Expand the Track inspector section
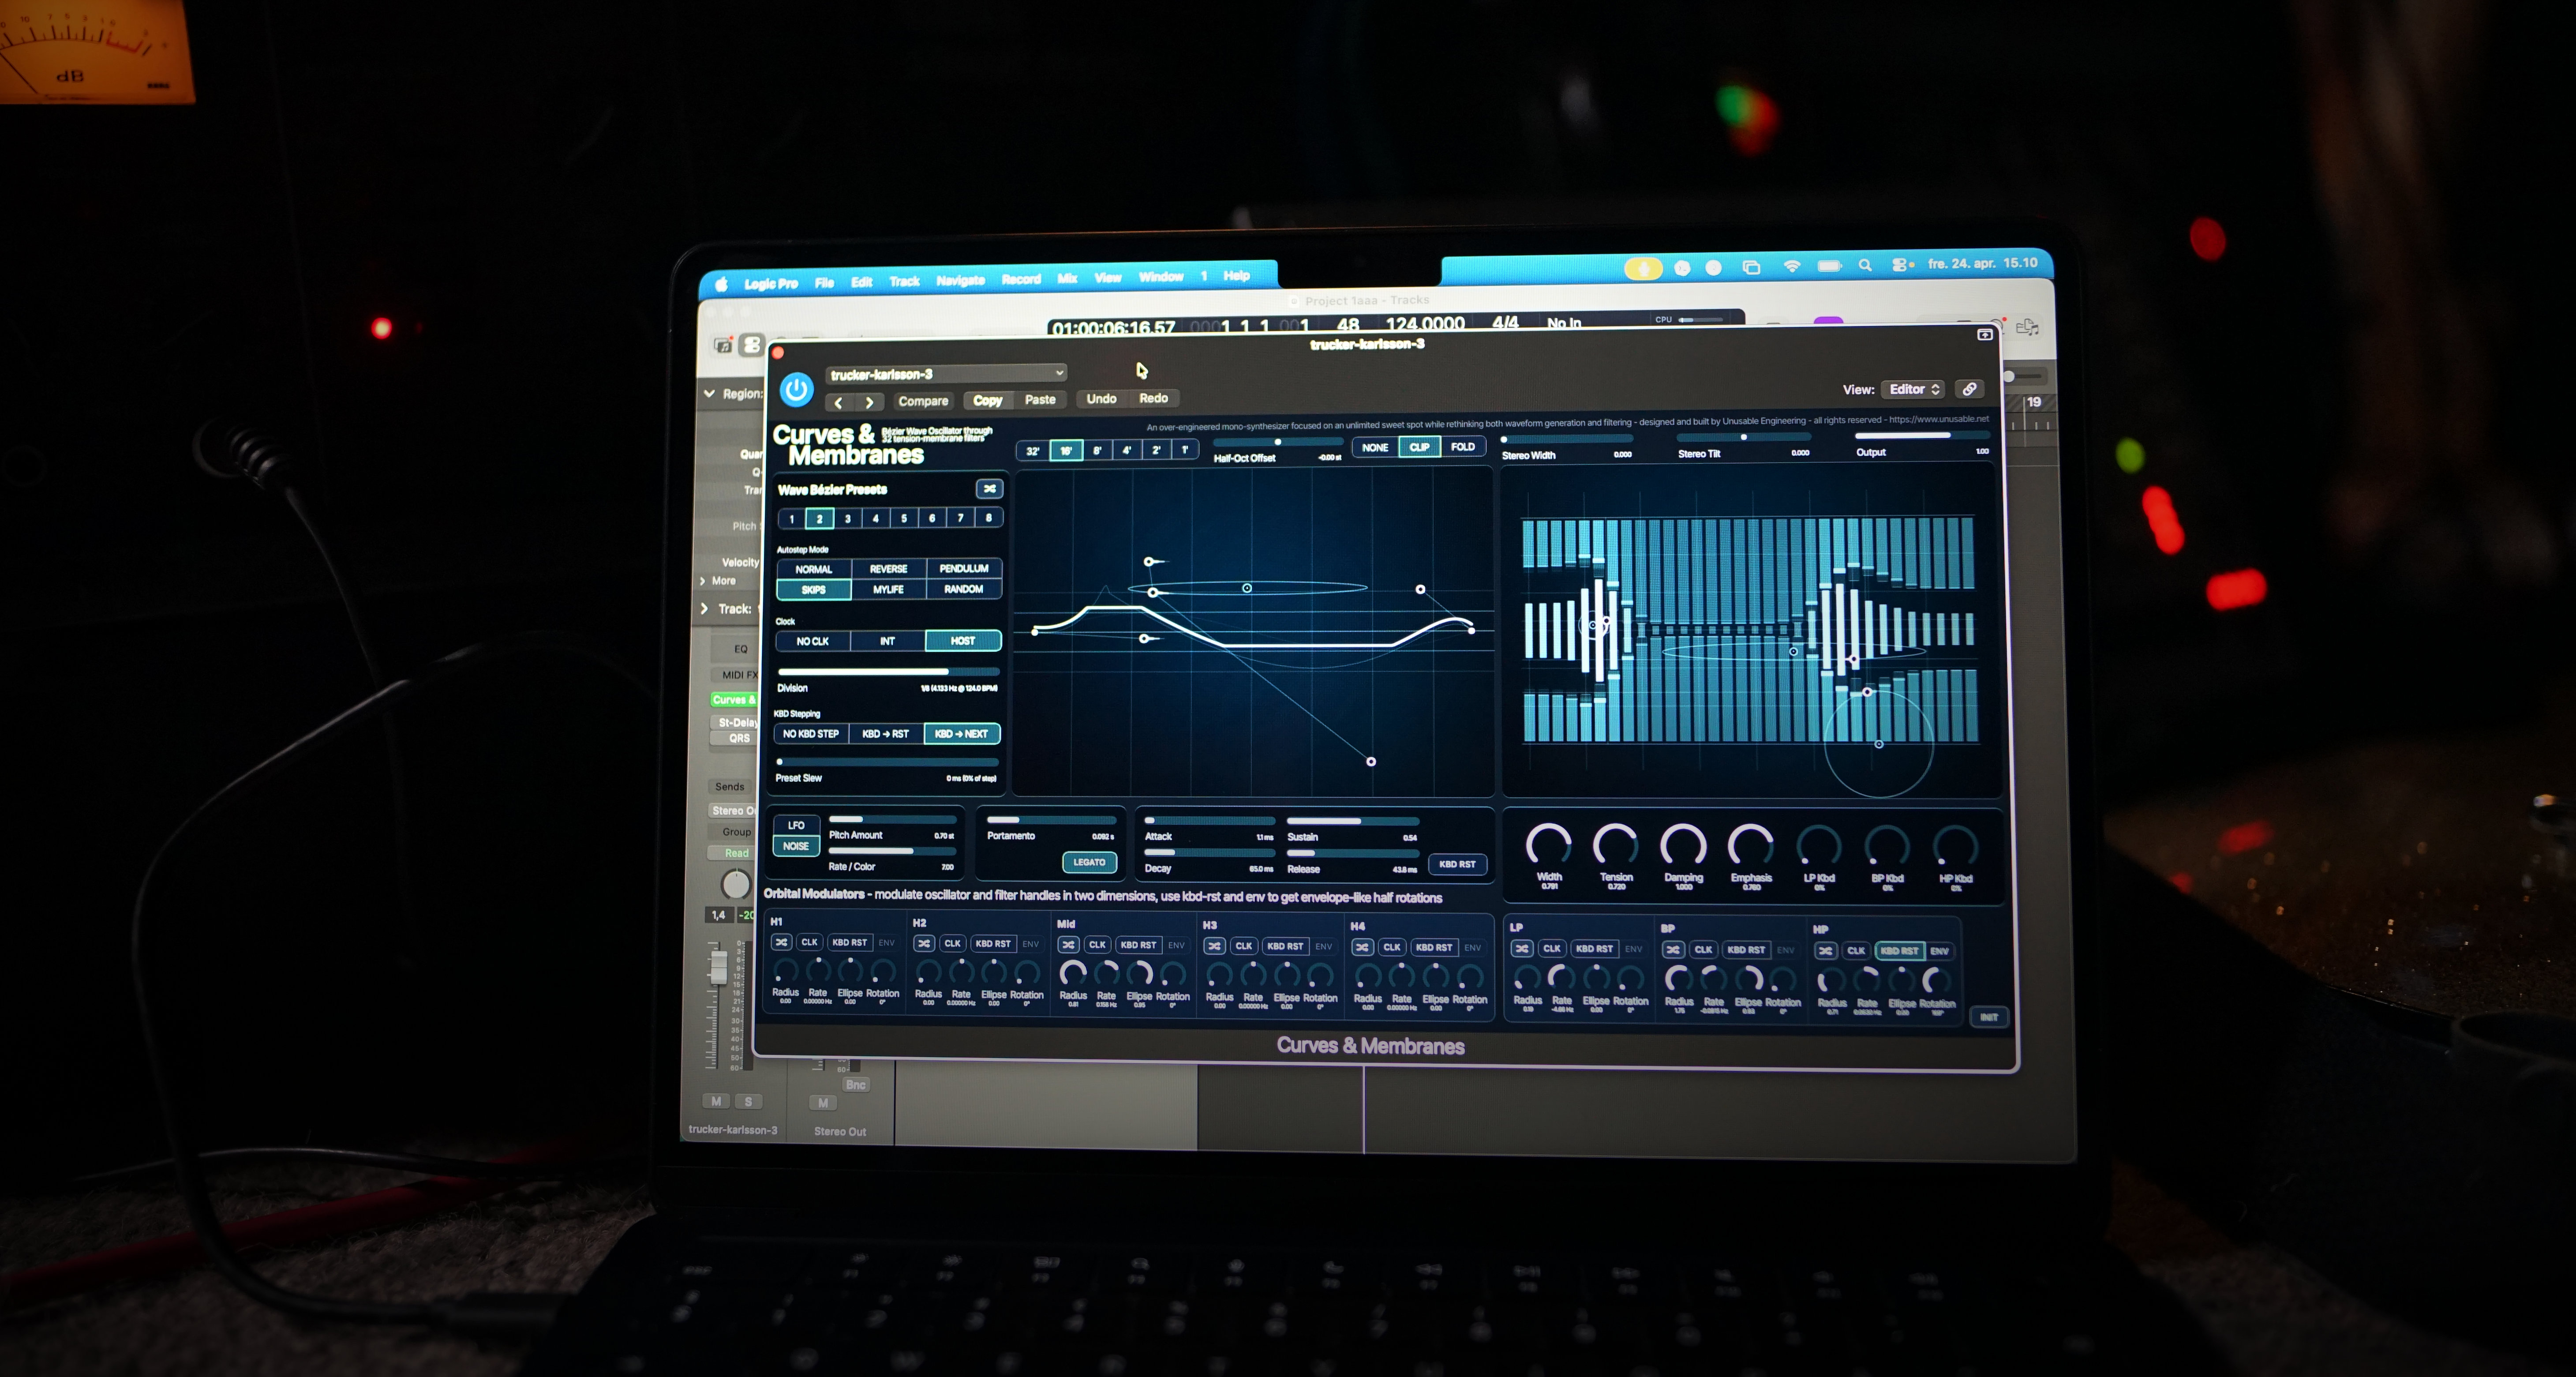The image size is (2576, 1377). click(x=704, y=608)
